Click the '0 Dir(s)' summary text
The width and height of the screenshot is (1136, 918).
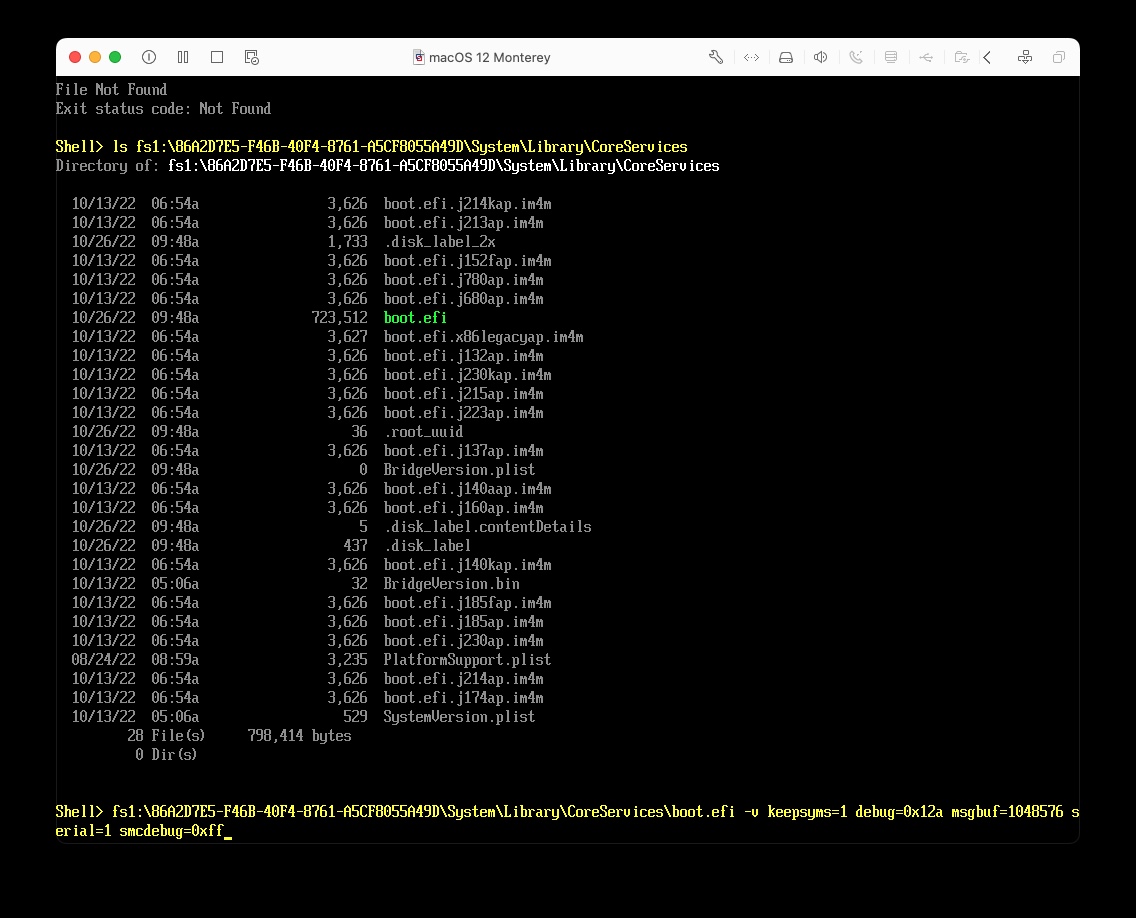(166, 754)
